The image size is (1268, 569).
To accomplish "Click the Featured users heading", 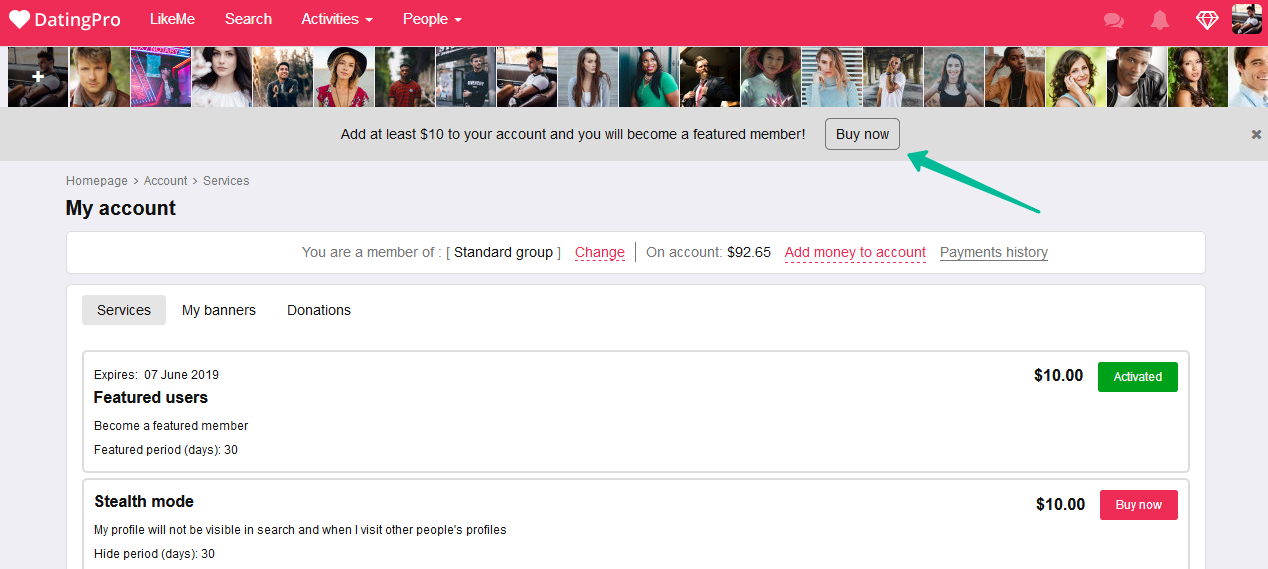I will (x=151, y=397).
